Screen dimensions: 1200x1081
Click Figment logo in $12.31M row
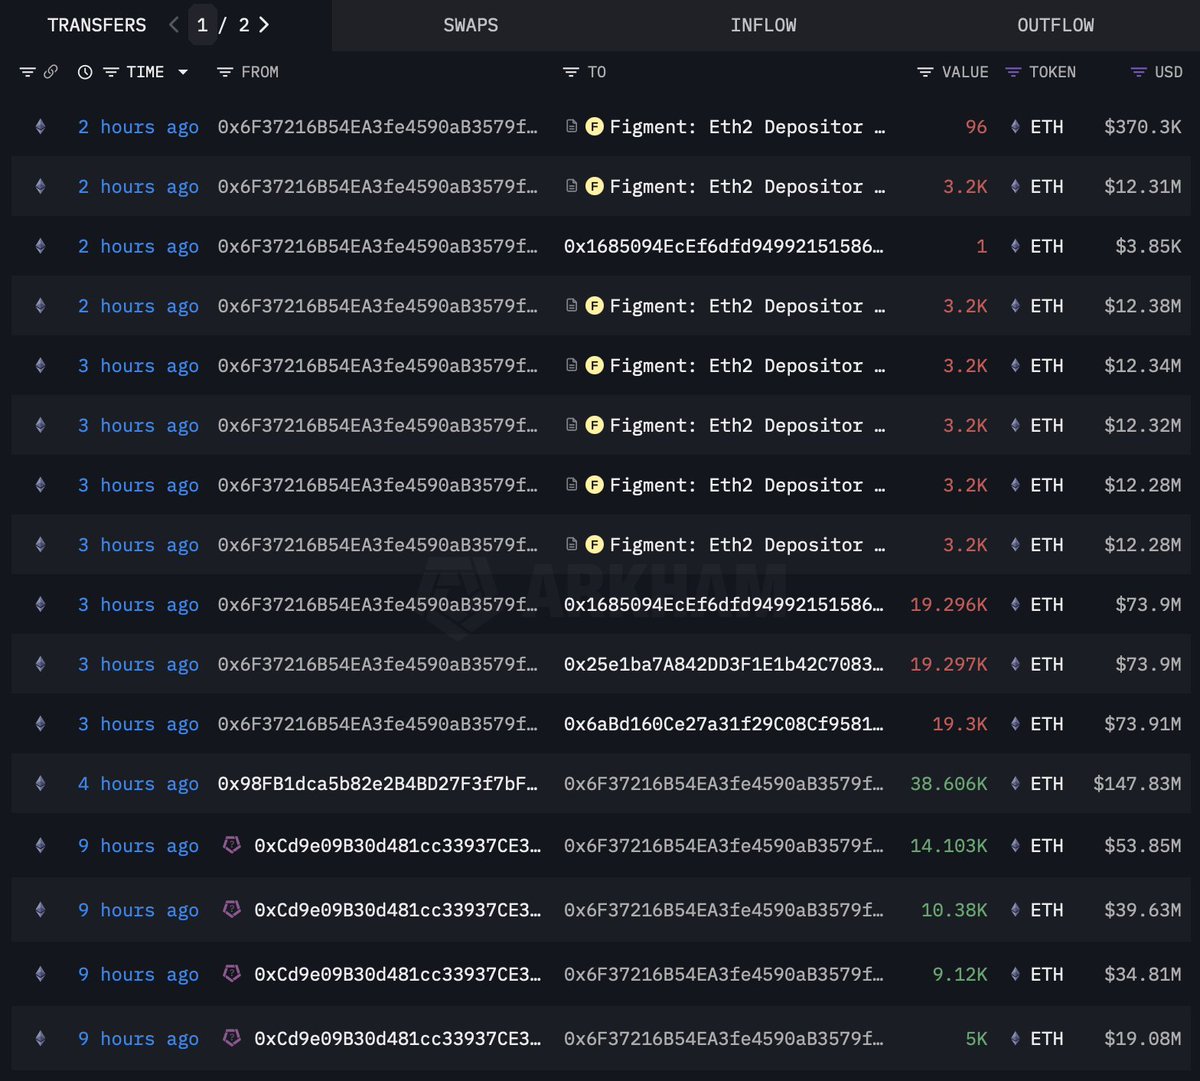(x=594, y=187)
